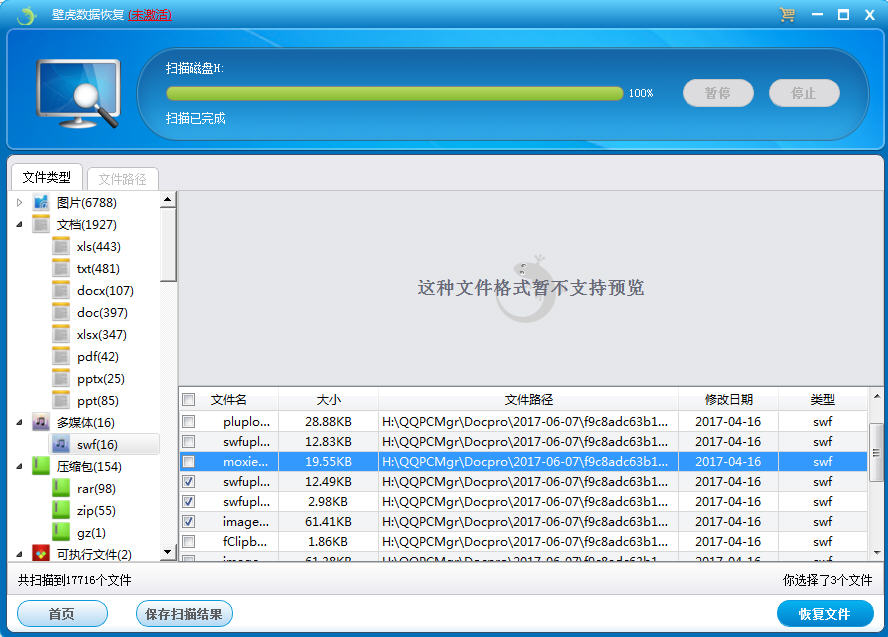Select the rar(98) archive icon
This screenshot has height=637, width=888.
[x=61, y=489]
